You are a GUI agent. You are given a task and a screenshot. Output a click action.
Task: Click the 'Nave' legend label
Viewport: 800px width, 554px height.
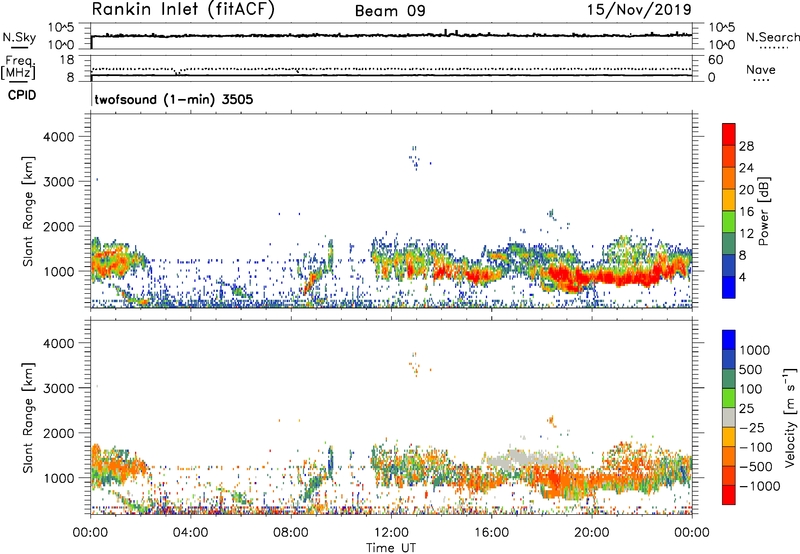point(761,70)
